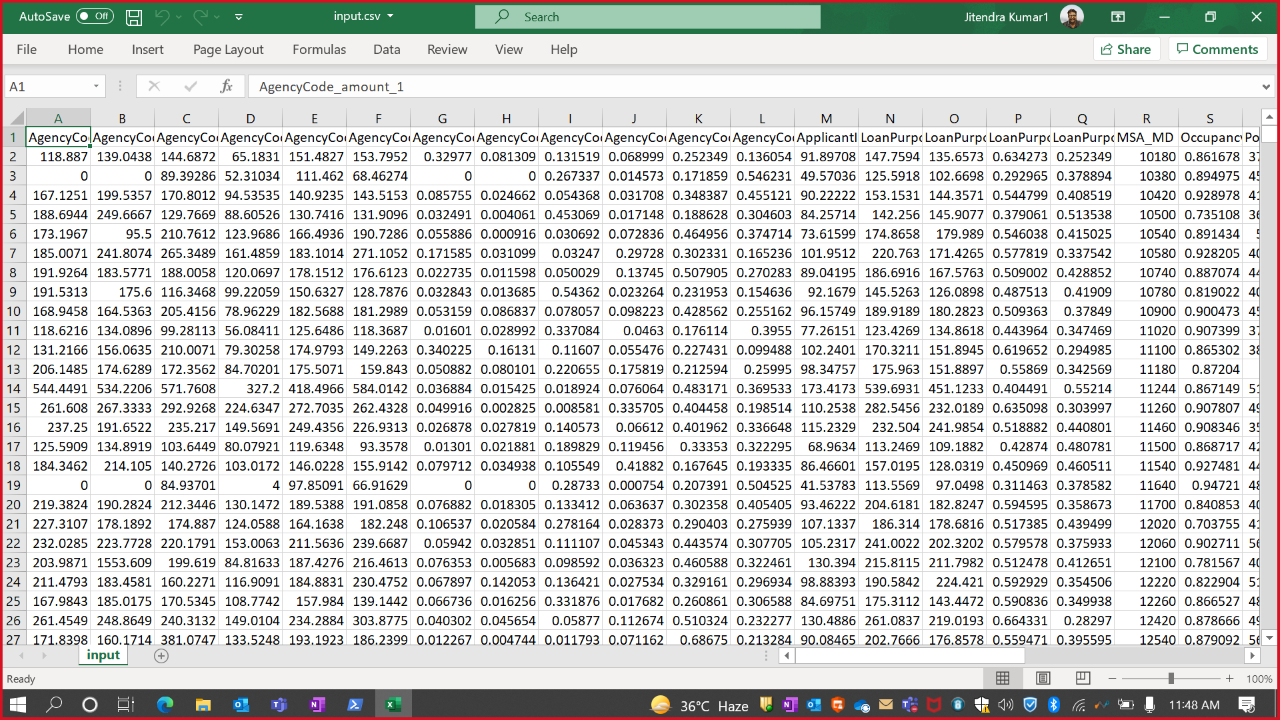Click the Save icon in title bar
The height and width of the screenshot is (720, 1280).
(x=134, y=17)
